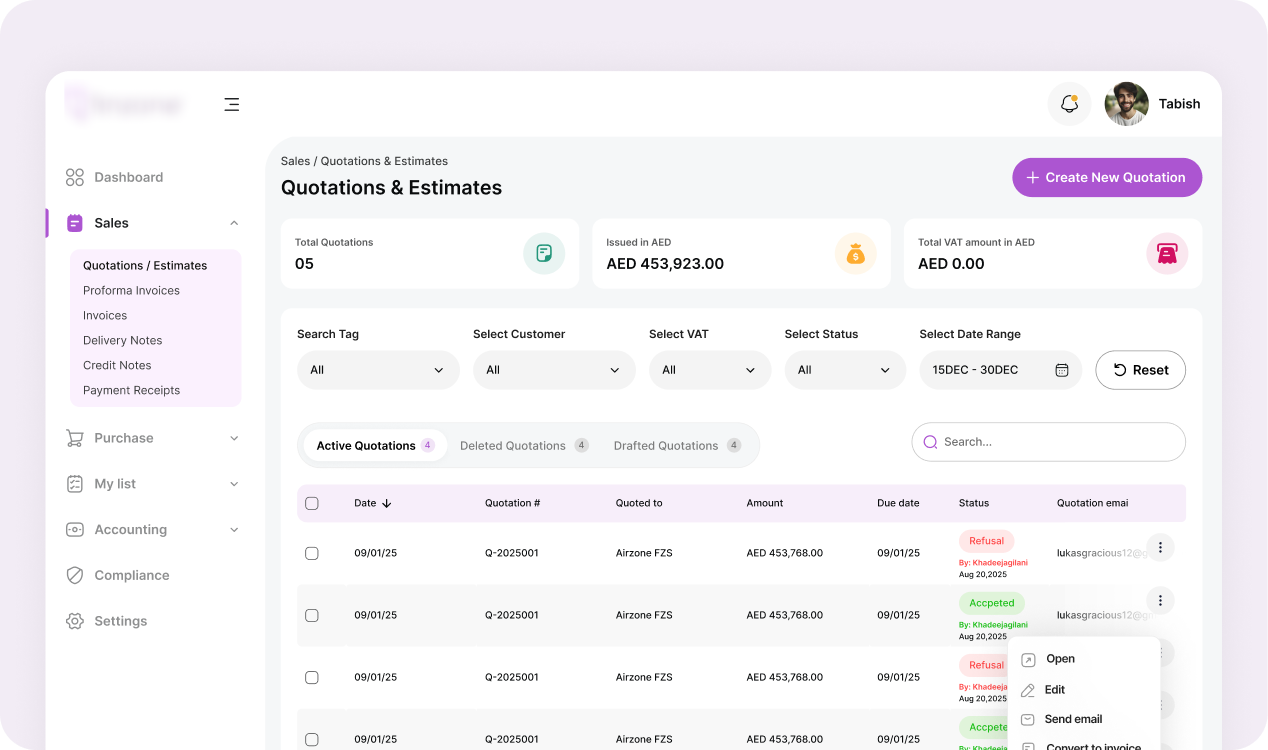Click the Send email envelope icon
The width and height of the screenshot is (1268, 750).
tap(1028, 719)
